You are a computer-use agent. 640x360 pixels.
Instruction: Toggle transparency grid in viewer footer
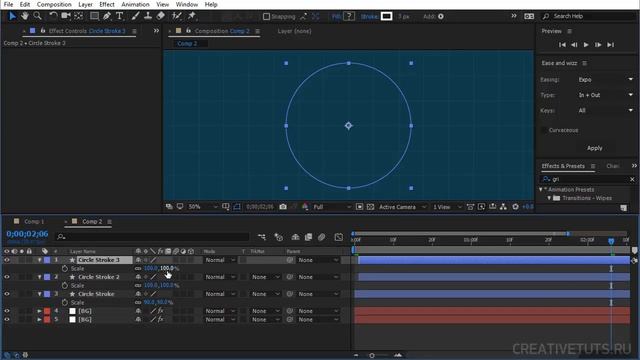pos(370,207)
